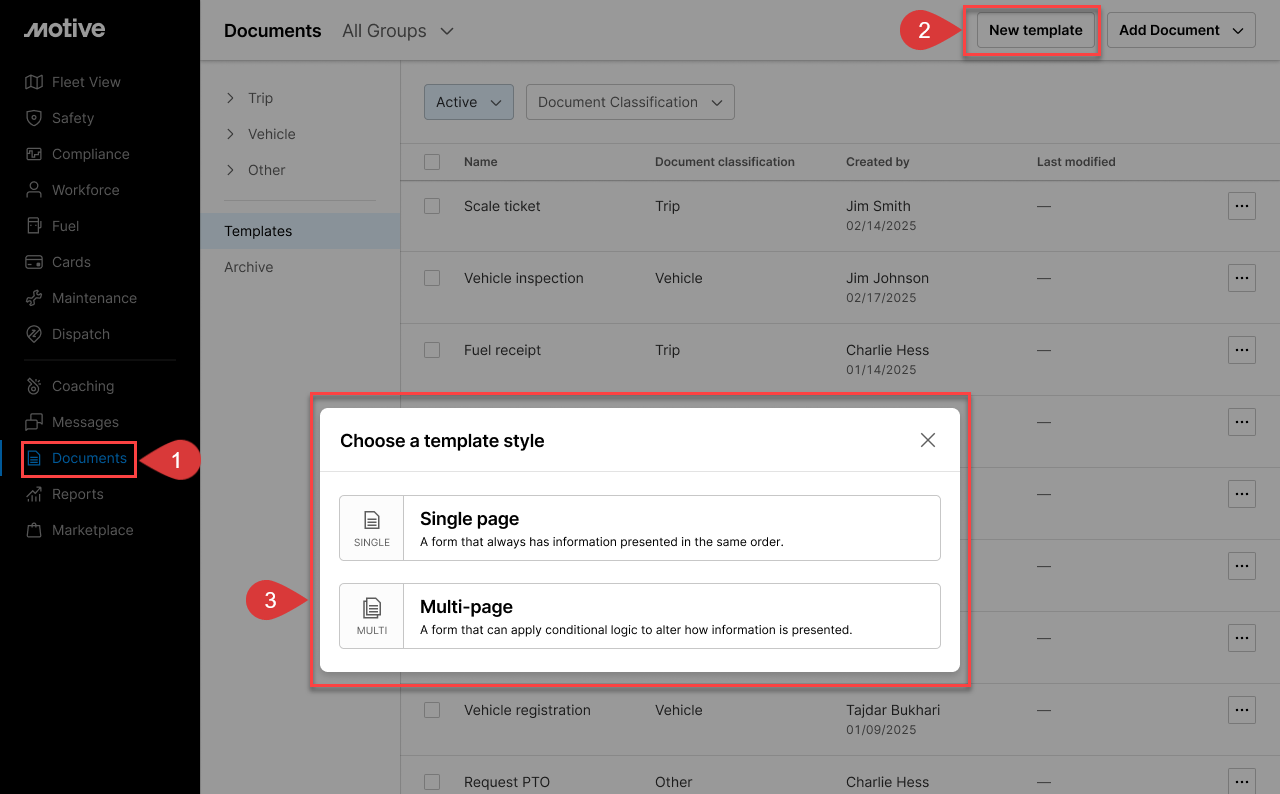Open the Marketplace bag icon
This screenshot has height=794, width=1280.
click(34, 530)
